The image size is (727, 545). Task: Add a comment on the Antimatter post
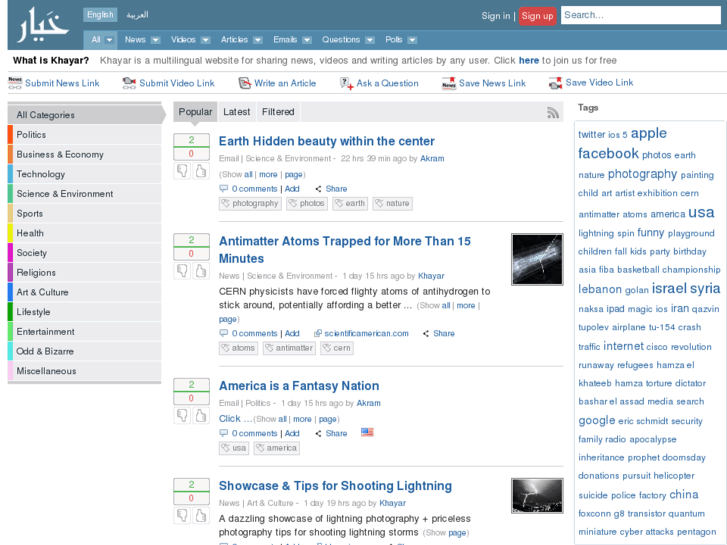pos(292,333)
